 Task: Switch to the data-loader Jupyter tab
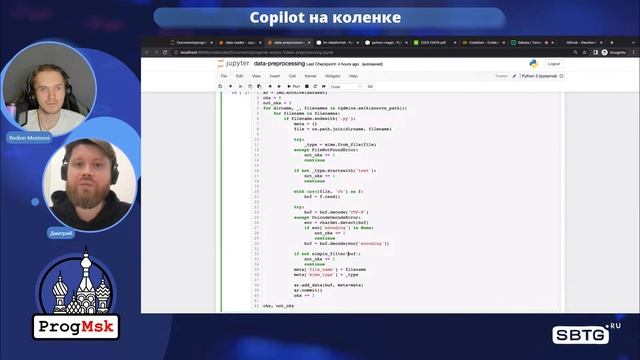point(241,42)
